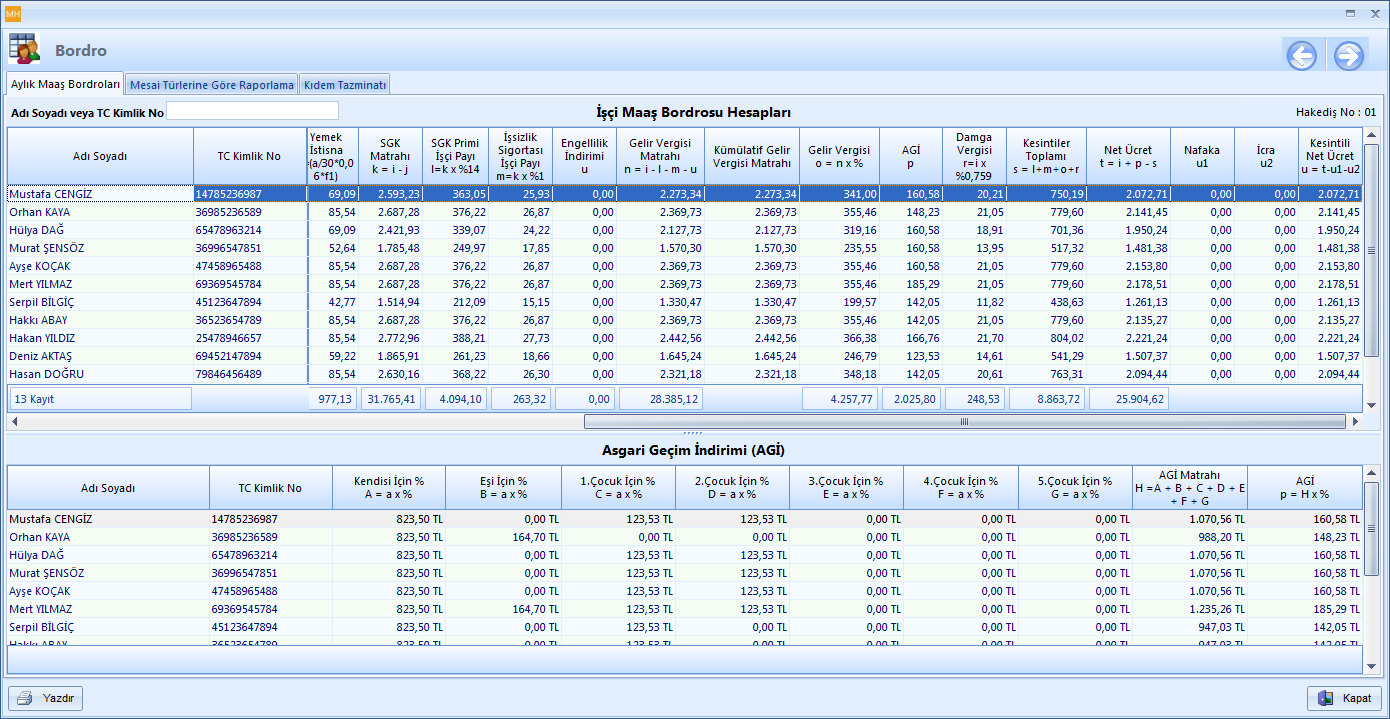
Task: Switch to Kıdem Tazminatı tab
Action: coord(344,85)
